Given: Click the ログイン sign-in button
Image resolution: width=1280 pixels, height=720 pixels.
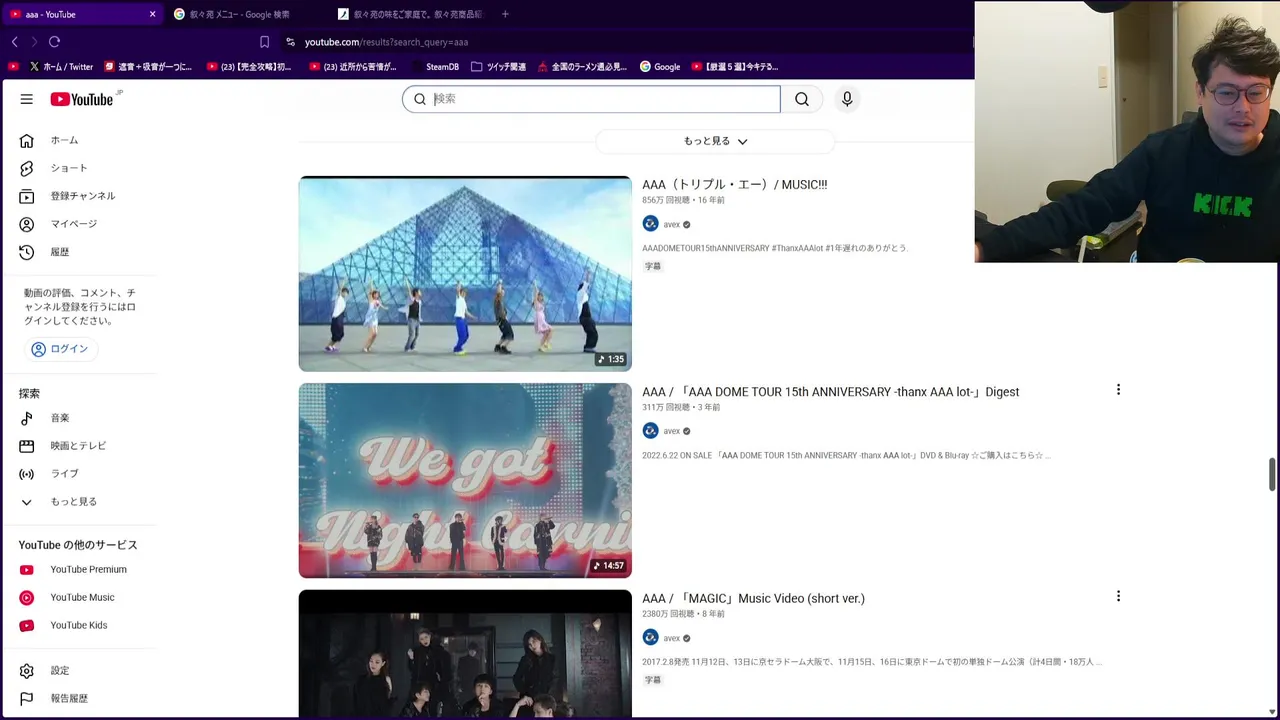Looking at the screenshot, I should coord(60,349).
